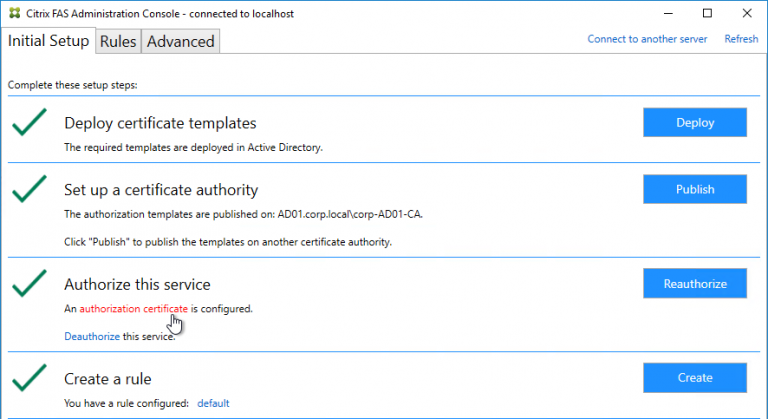This screenshot has height=419, width=768.
Task: Open the Rules tab
Action: coord(118,41)
